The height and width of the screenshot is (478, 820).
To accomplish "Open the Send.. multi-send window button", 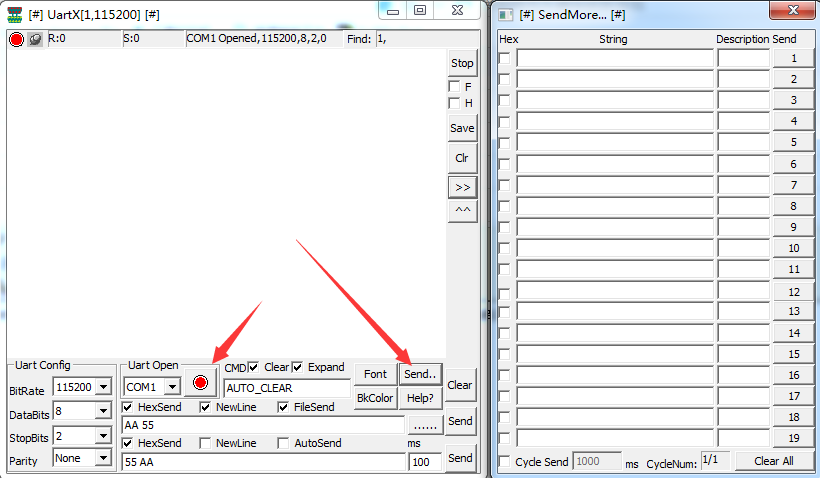I will coord(420,374).
